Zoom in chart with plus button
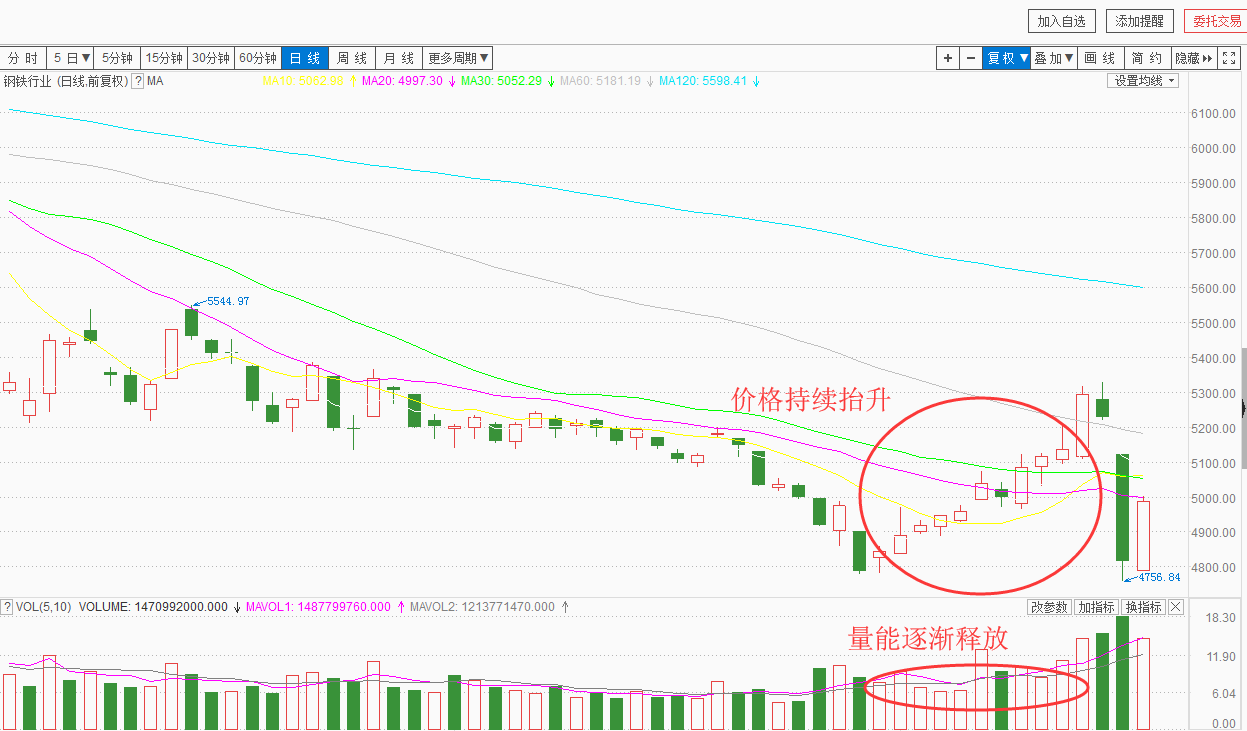This screenshot has width=1247, height=731. 947,58
